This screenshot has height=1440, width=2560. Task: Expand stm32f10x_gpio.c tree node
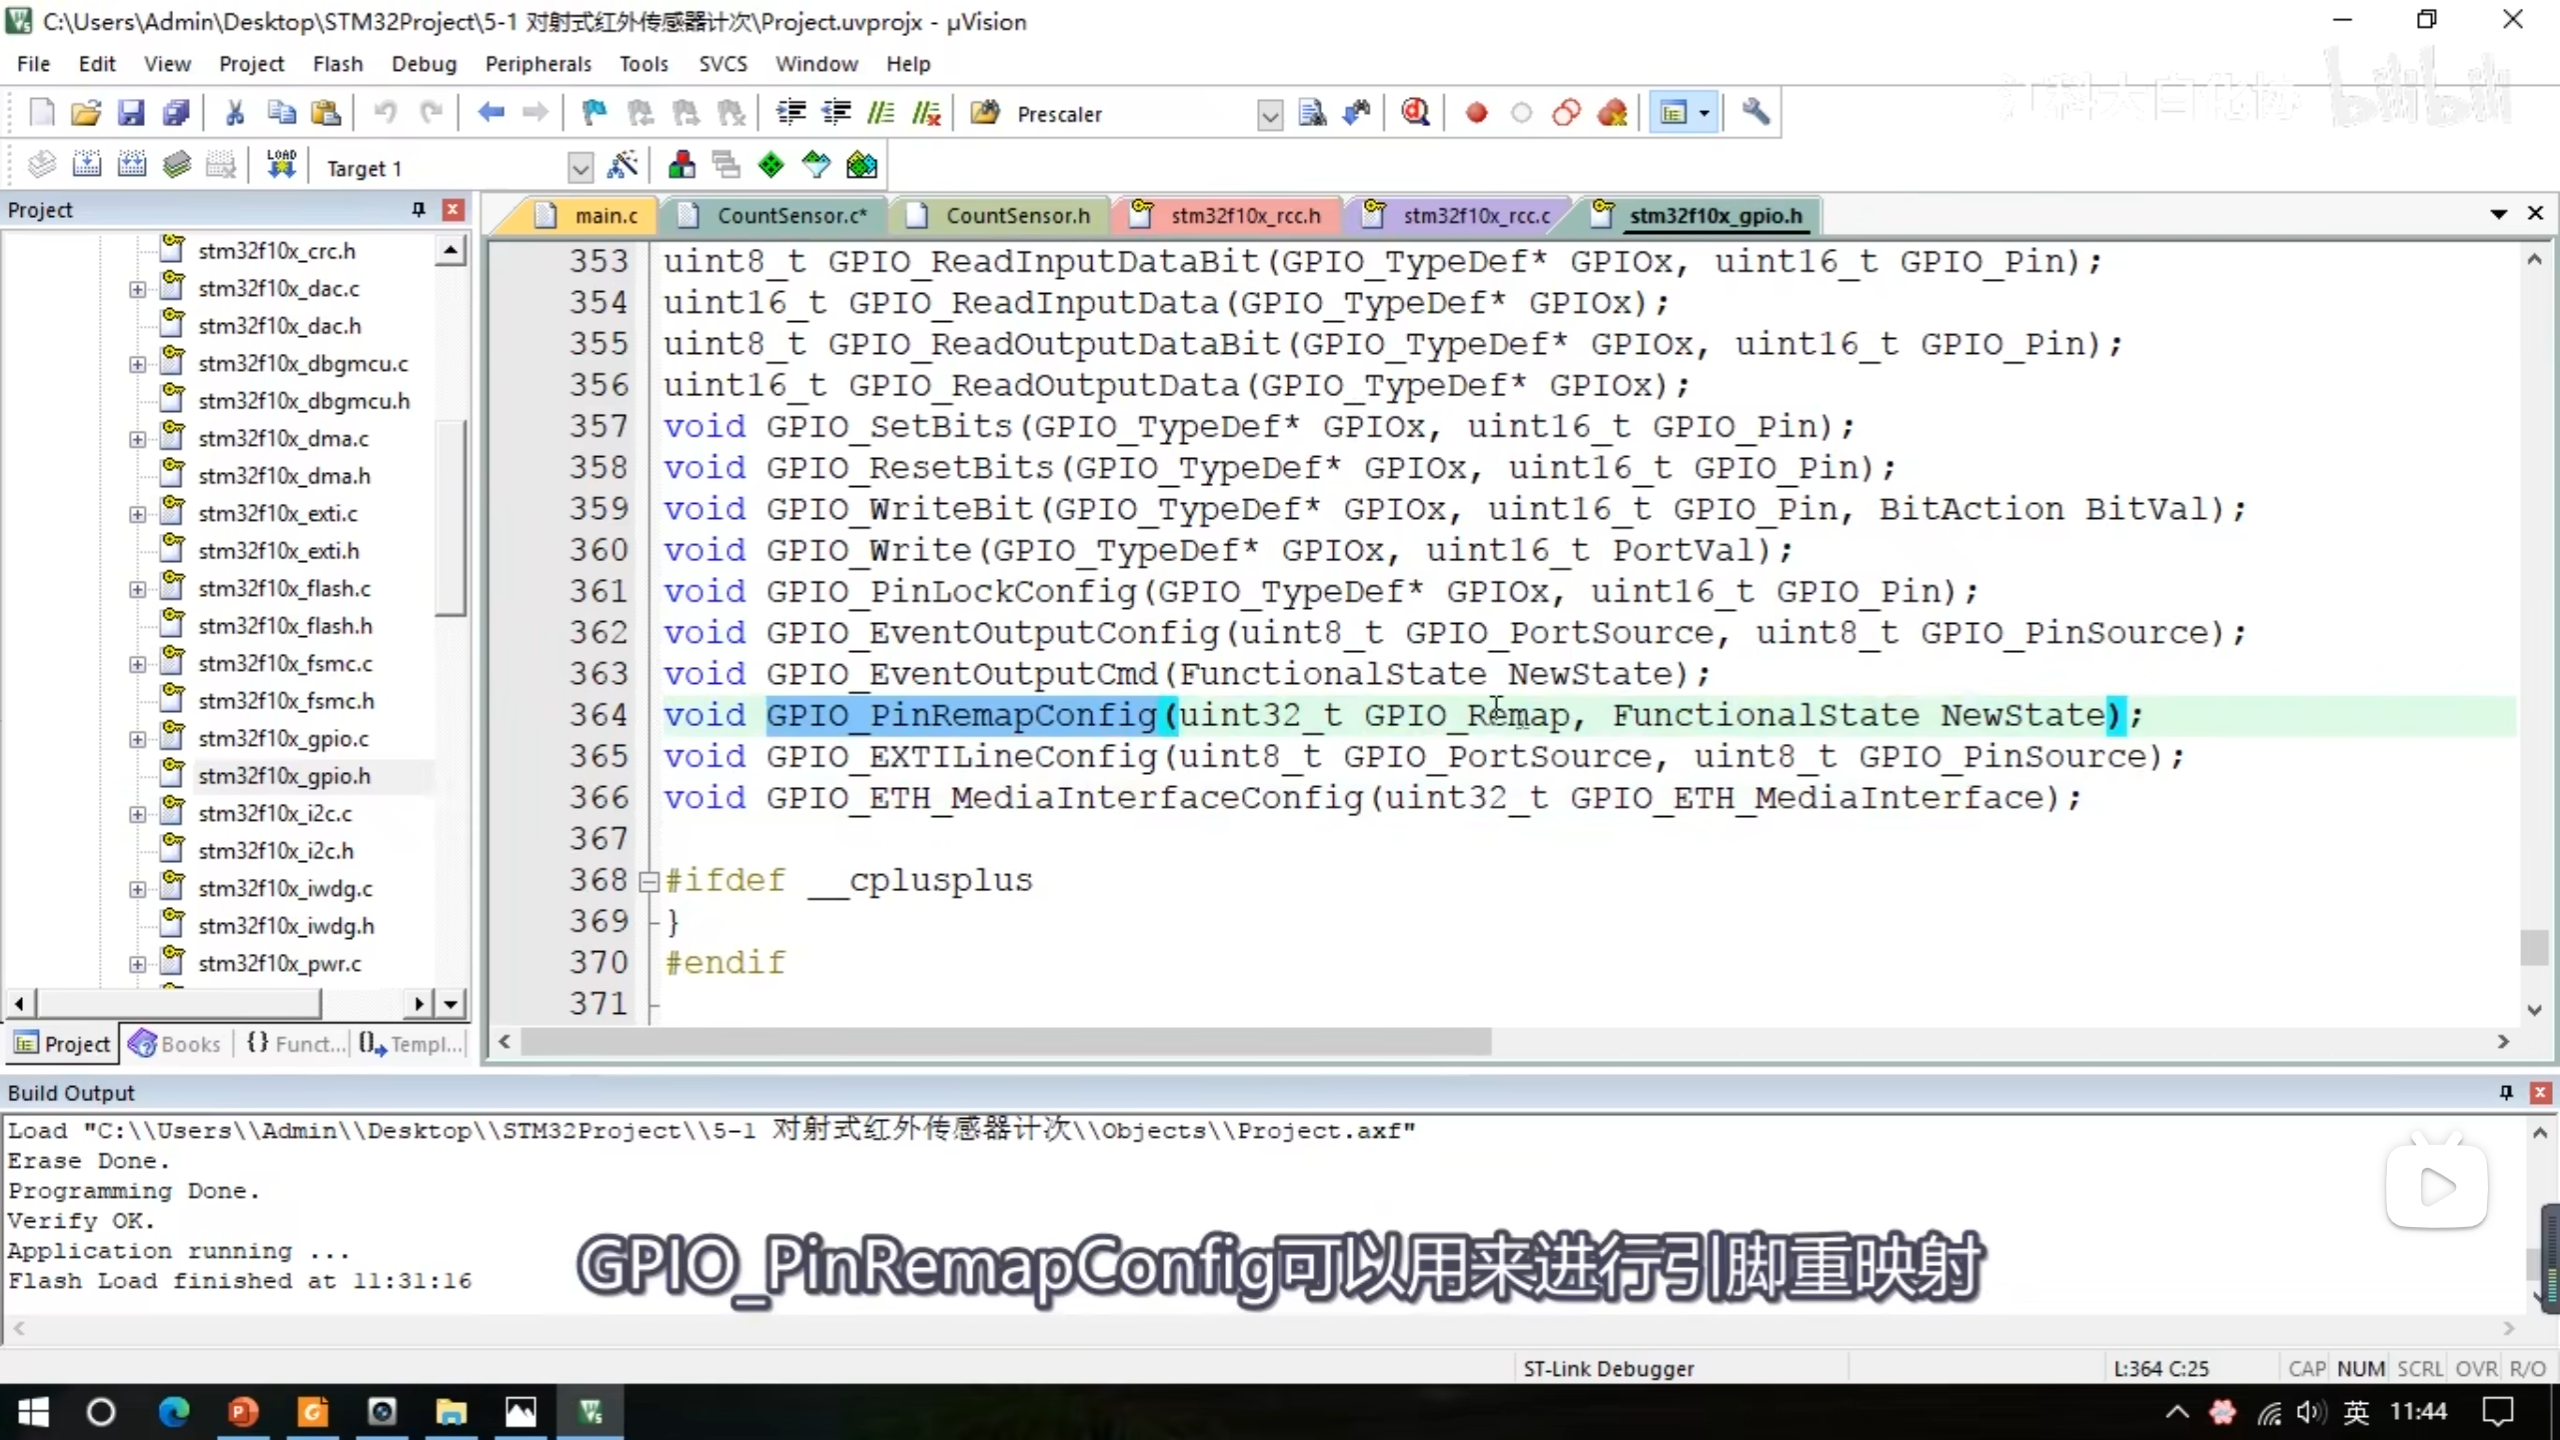point(137,739)
